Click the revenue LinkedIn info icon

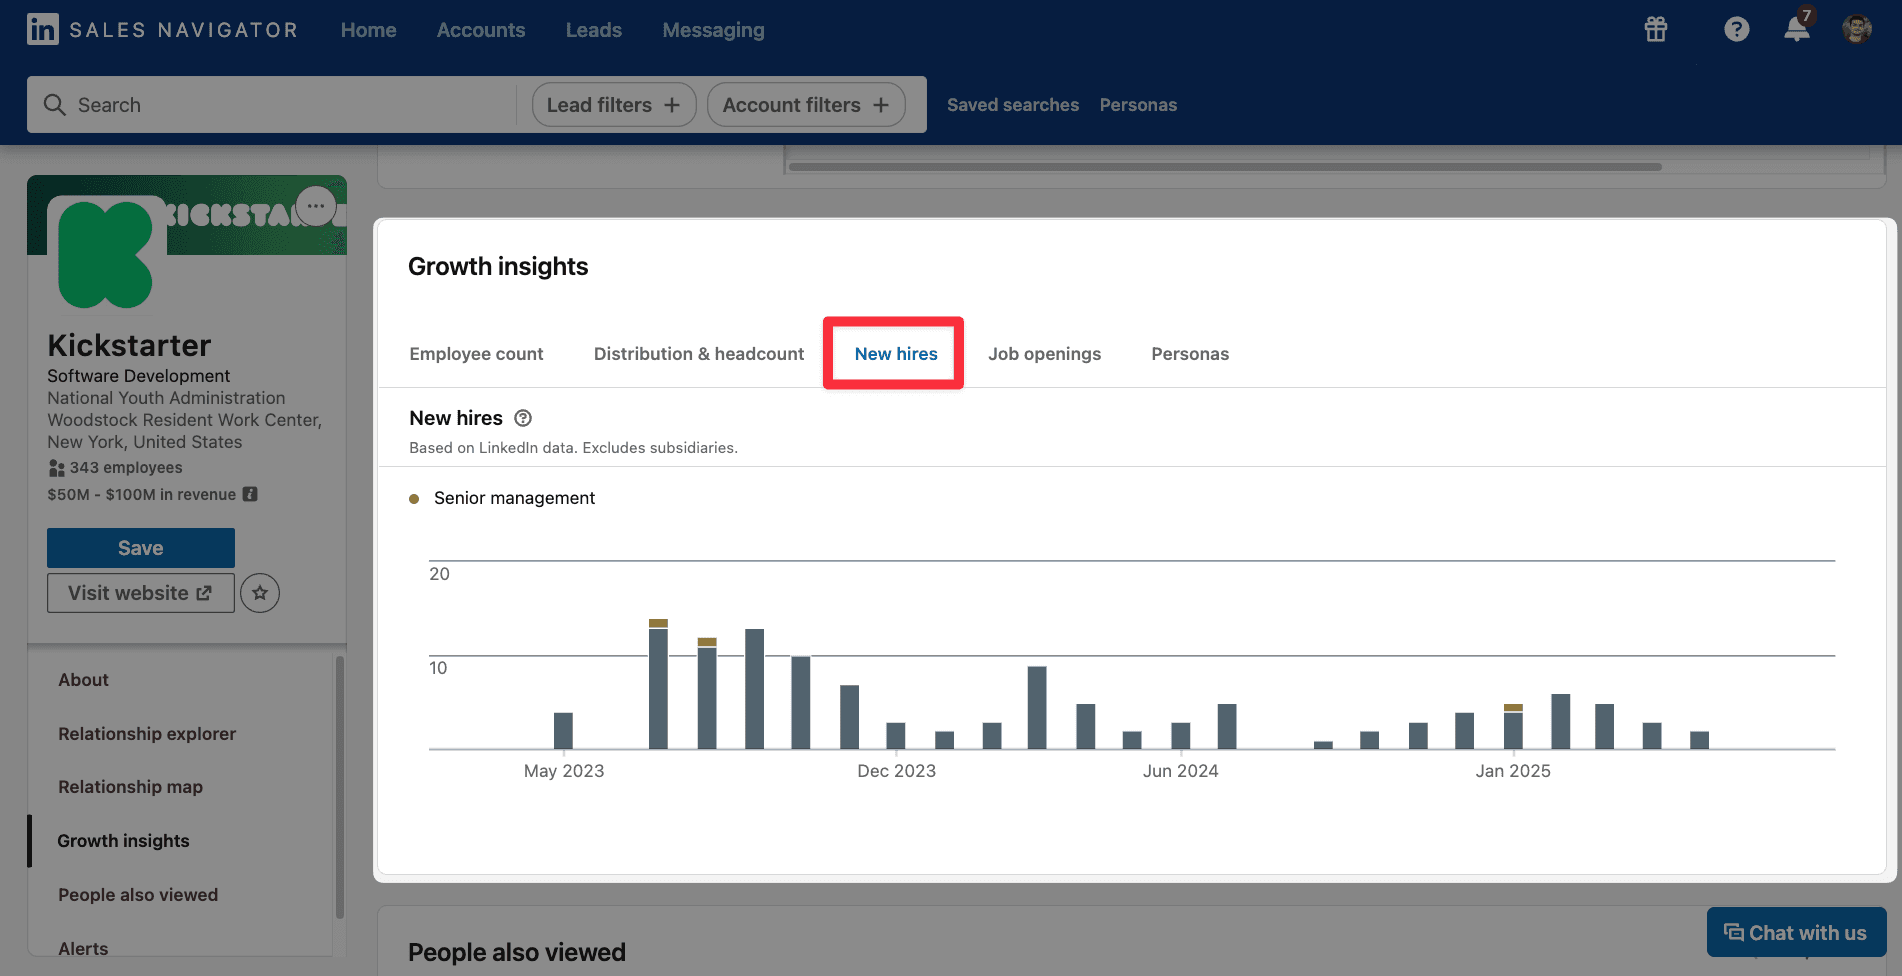coord(250,494)
